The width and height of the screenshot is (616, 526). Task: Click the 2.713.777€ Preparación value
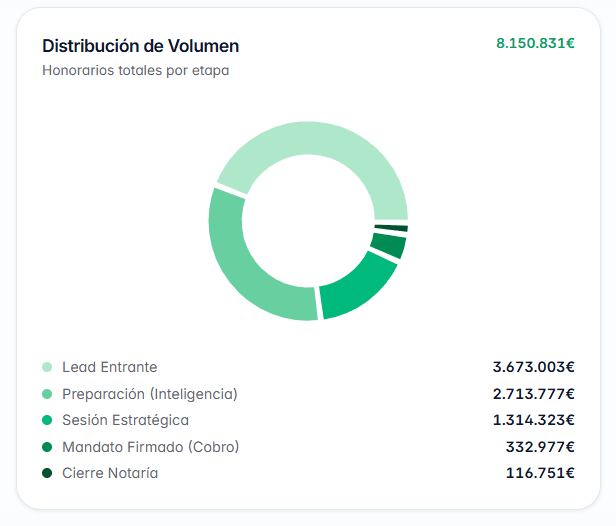pos(534,394)
